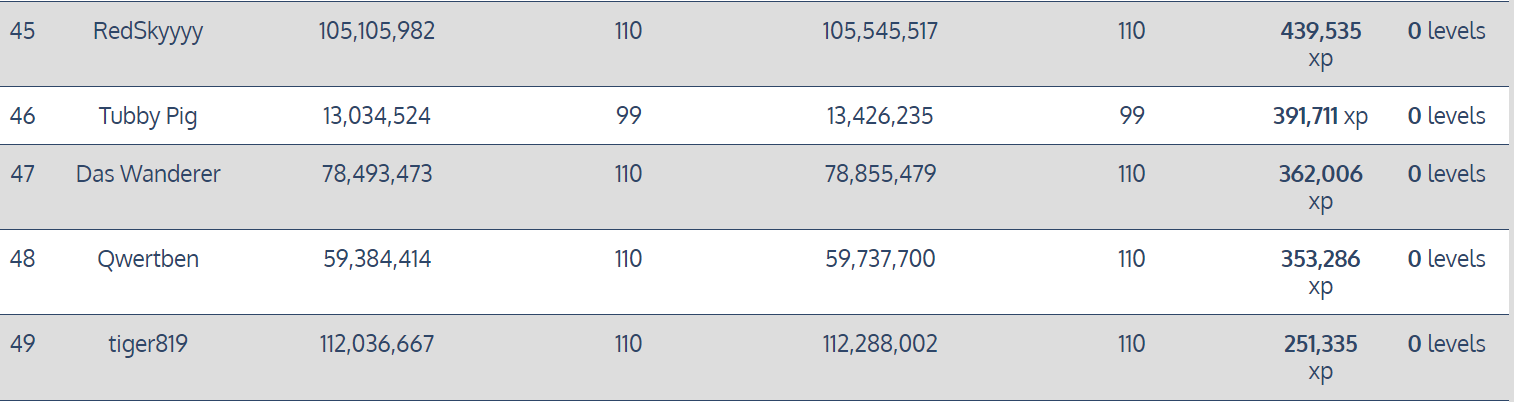Viewport: 1514px width, 402px height.
Task: Select rank number 45 cell
Action: pos(22,31)
